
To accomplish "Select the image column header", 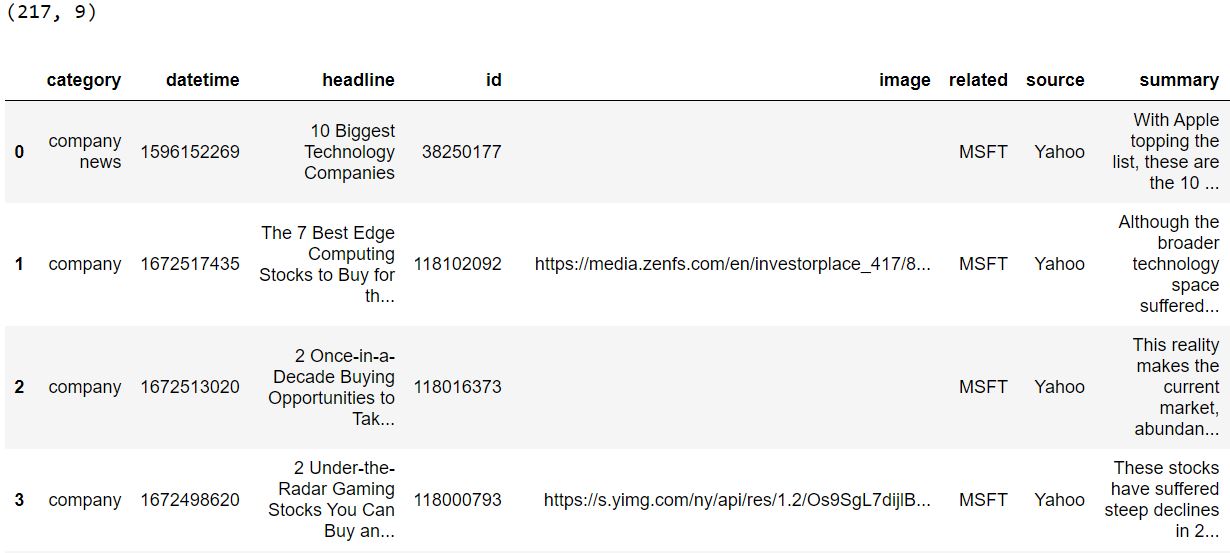I will (x=905, y=80).
